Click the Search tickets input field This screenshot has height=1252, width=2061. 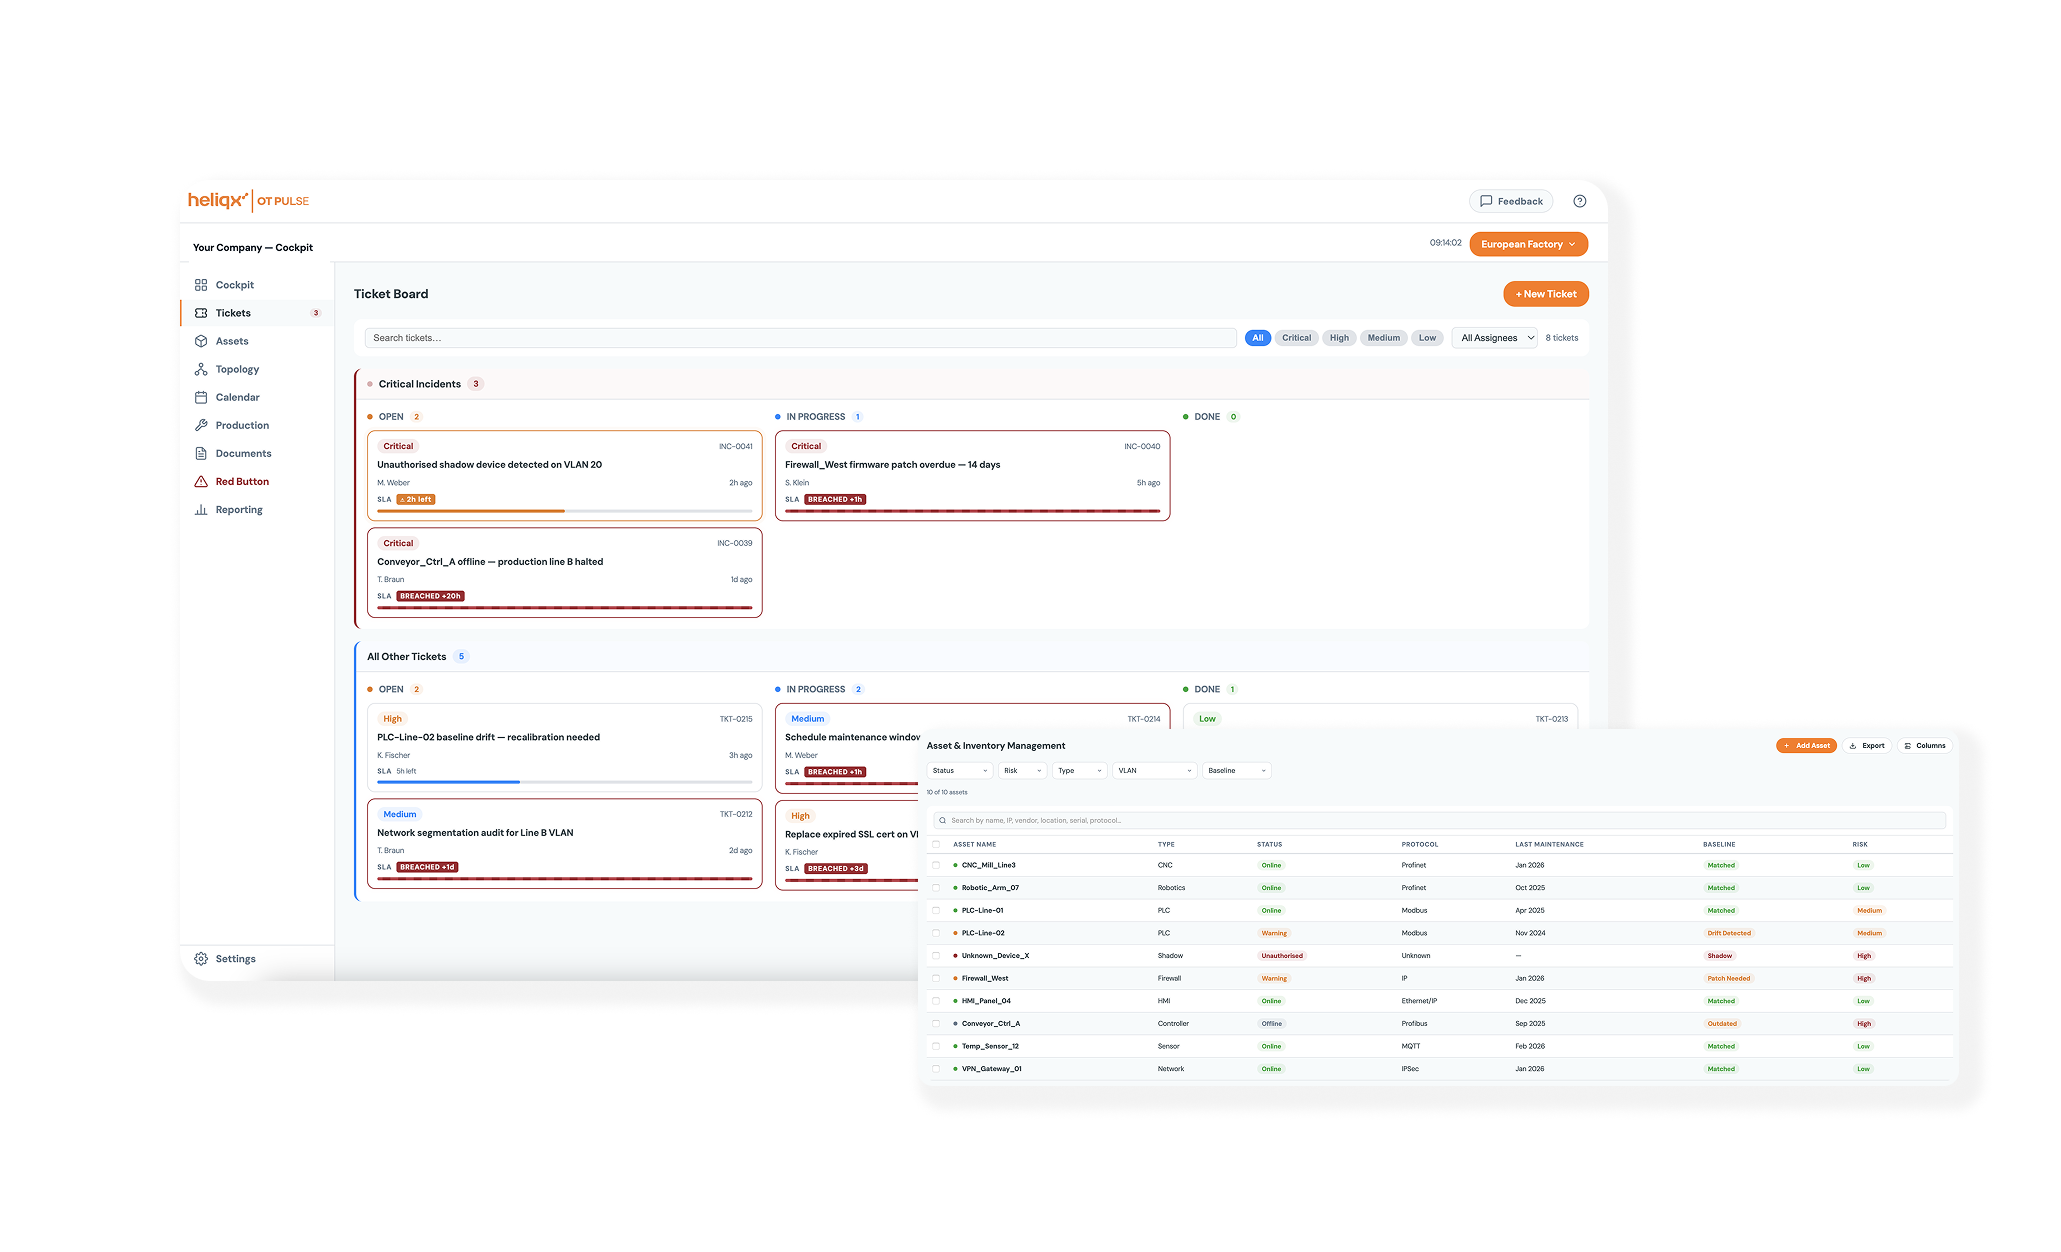800,338
